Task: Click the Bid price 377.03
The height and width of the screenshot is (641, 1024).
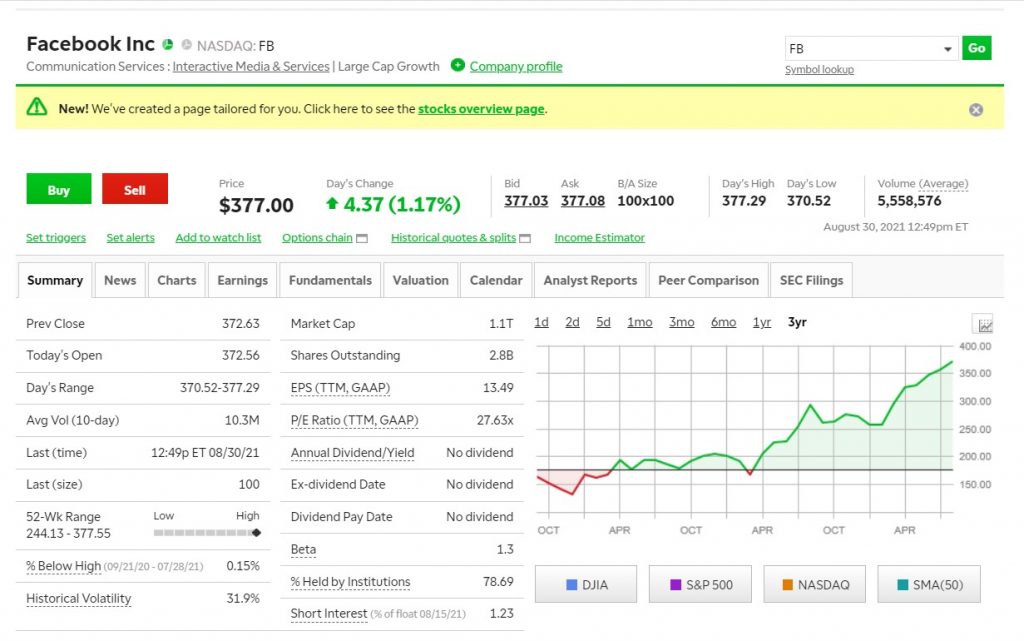Action: tap(526, 201)
